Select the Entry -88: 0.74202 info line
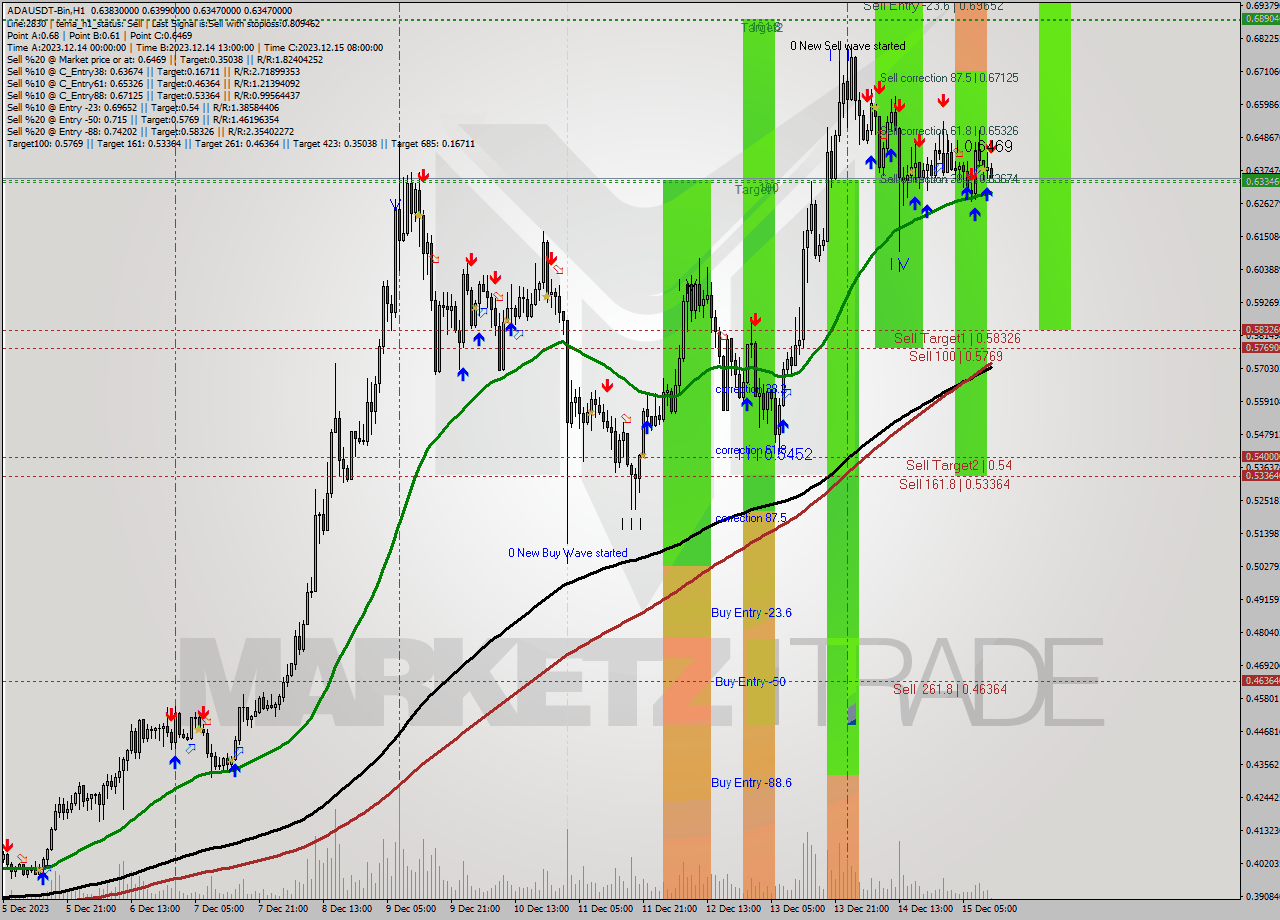This screenshot has width=1280, height=920. coord(150,131)
